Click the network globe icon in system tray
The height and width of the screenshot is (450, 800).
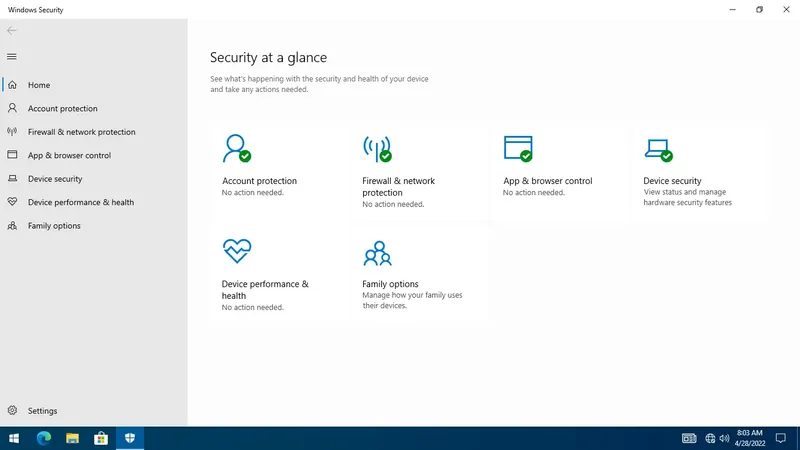coord(710,438)
